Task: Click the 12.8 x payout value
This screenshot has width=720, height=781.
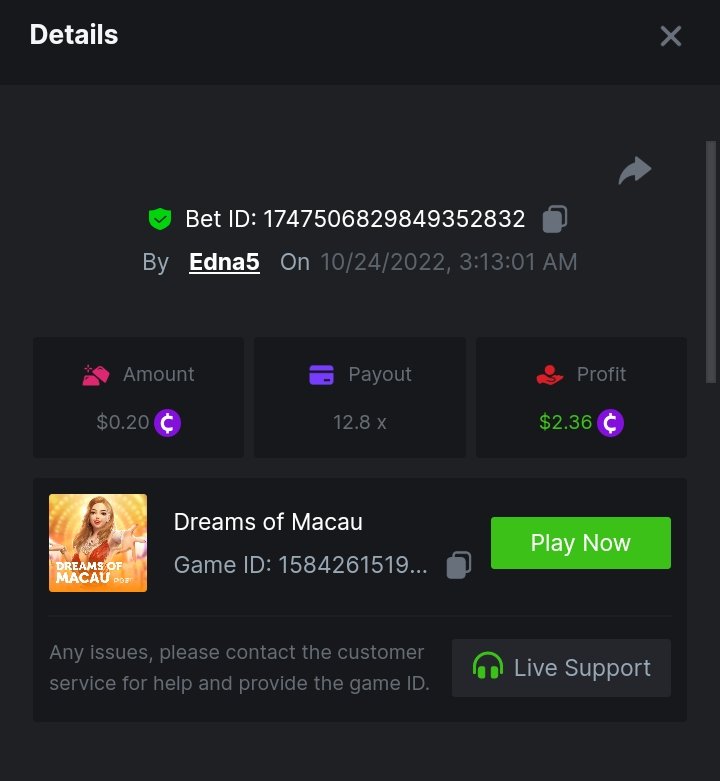Action: click(360, 422)
